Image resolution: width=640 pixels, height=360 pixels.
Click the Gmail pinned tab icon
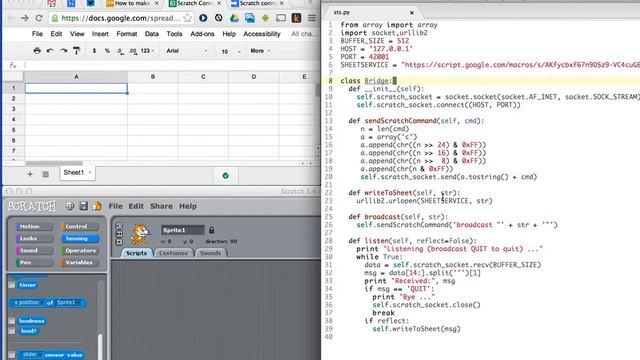click(x=51, y=3)
